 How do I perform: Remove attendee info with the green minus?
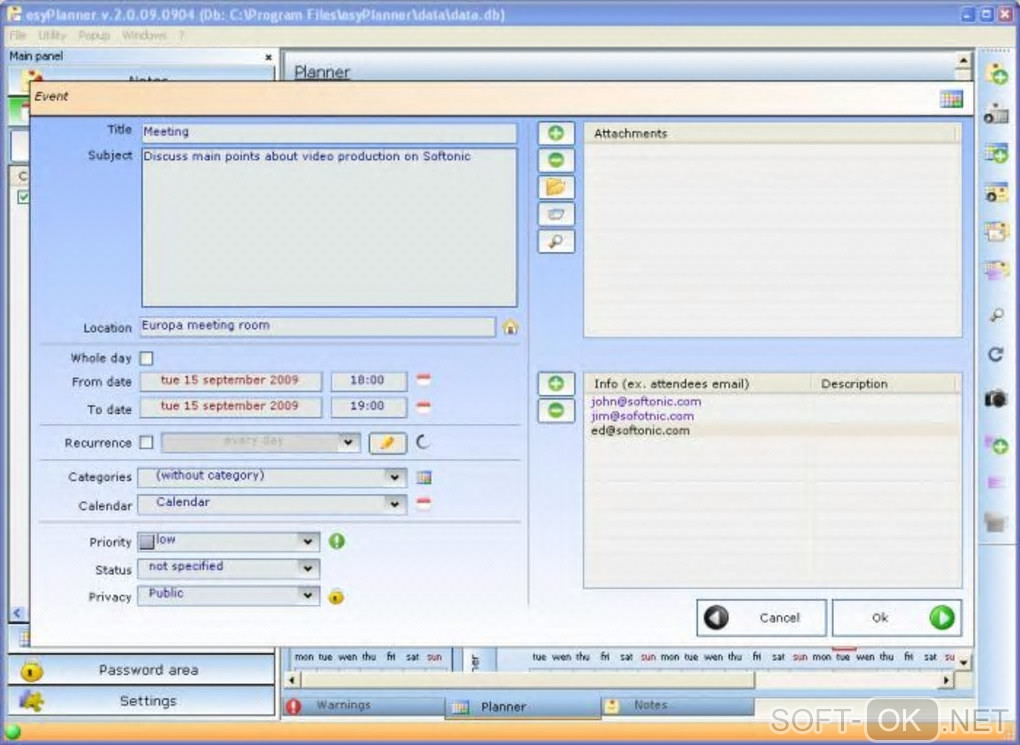(x=556, y=411)
